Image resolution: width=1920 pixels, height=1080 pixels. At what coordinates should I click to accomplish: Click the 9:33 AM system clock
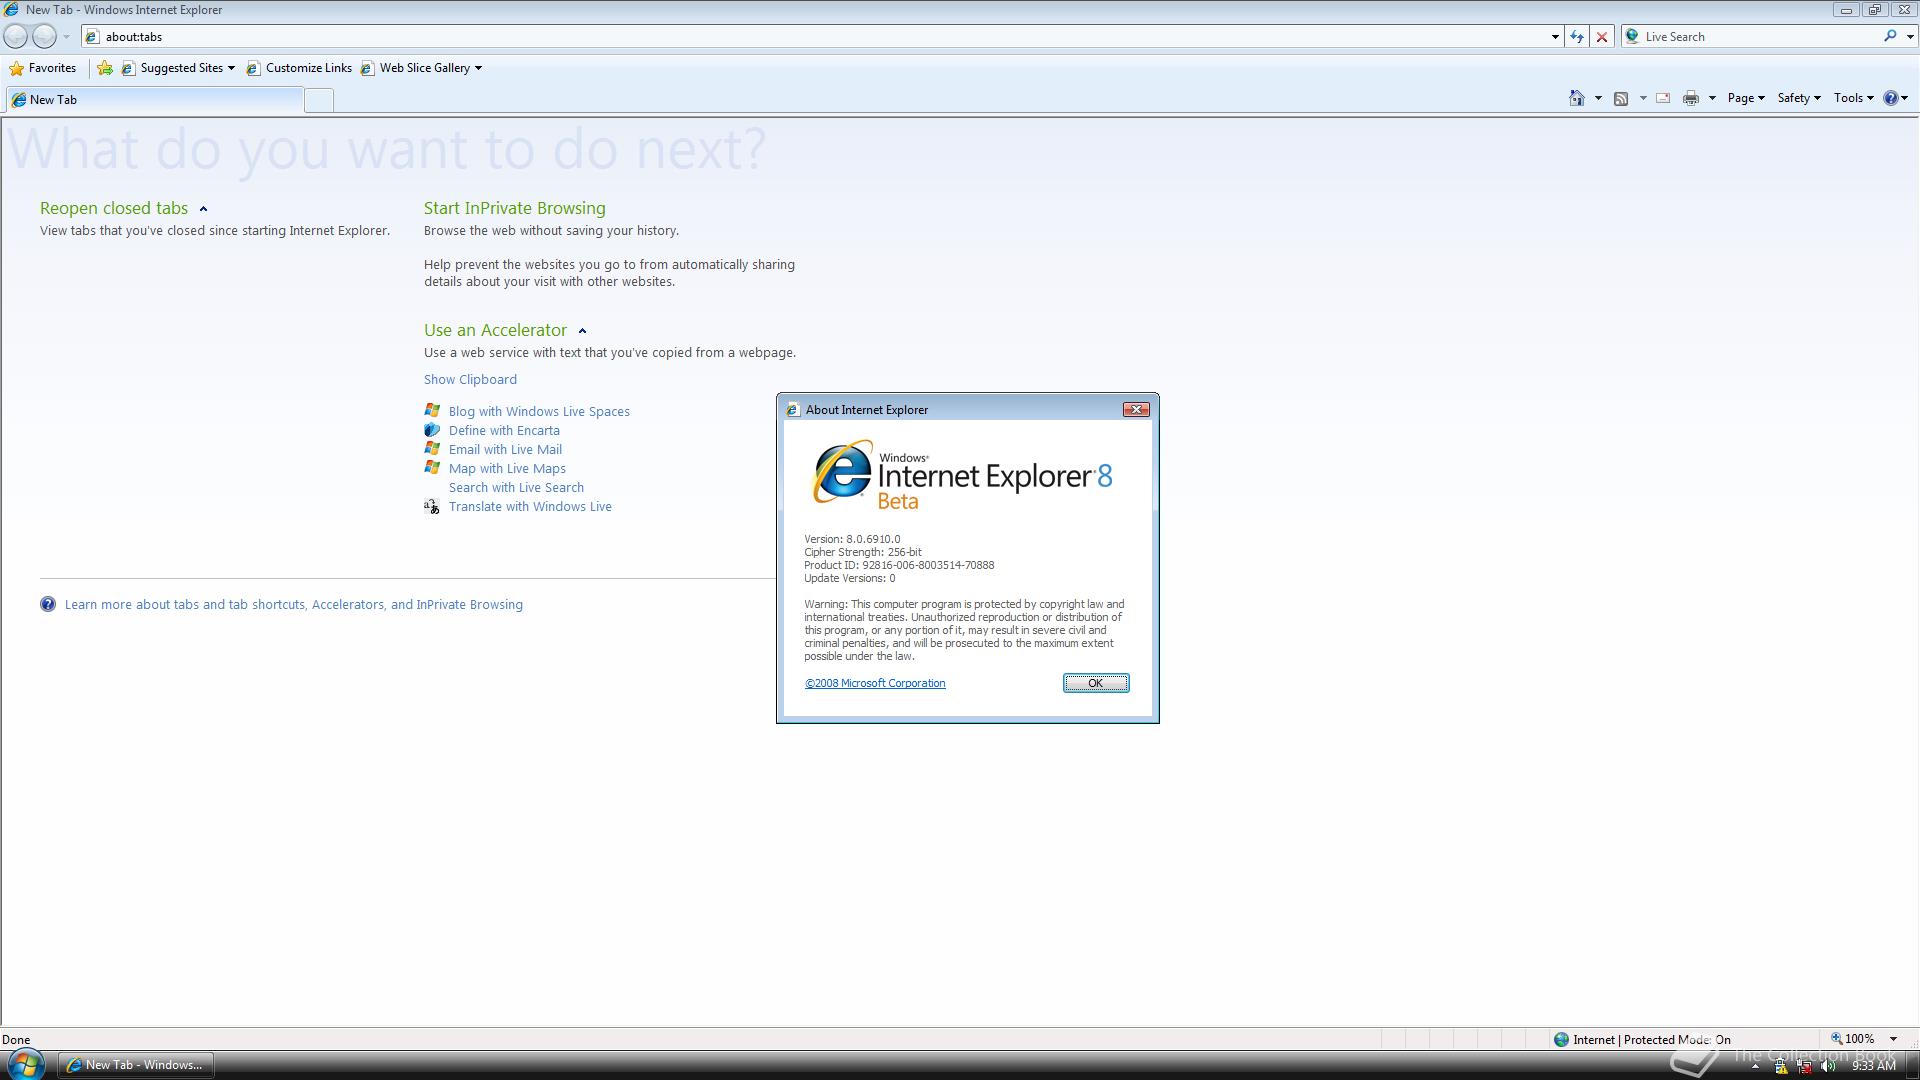point(1873,1066)
